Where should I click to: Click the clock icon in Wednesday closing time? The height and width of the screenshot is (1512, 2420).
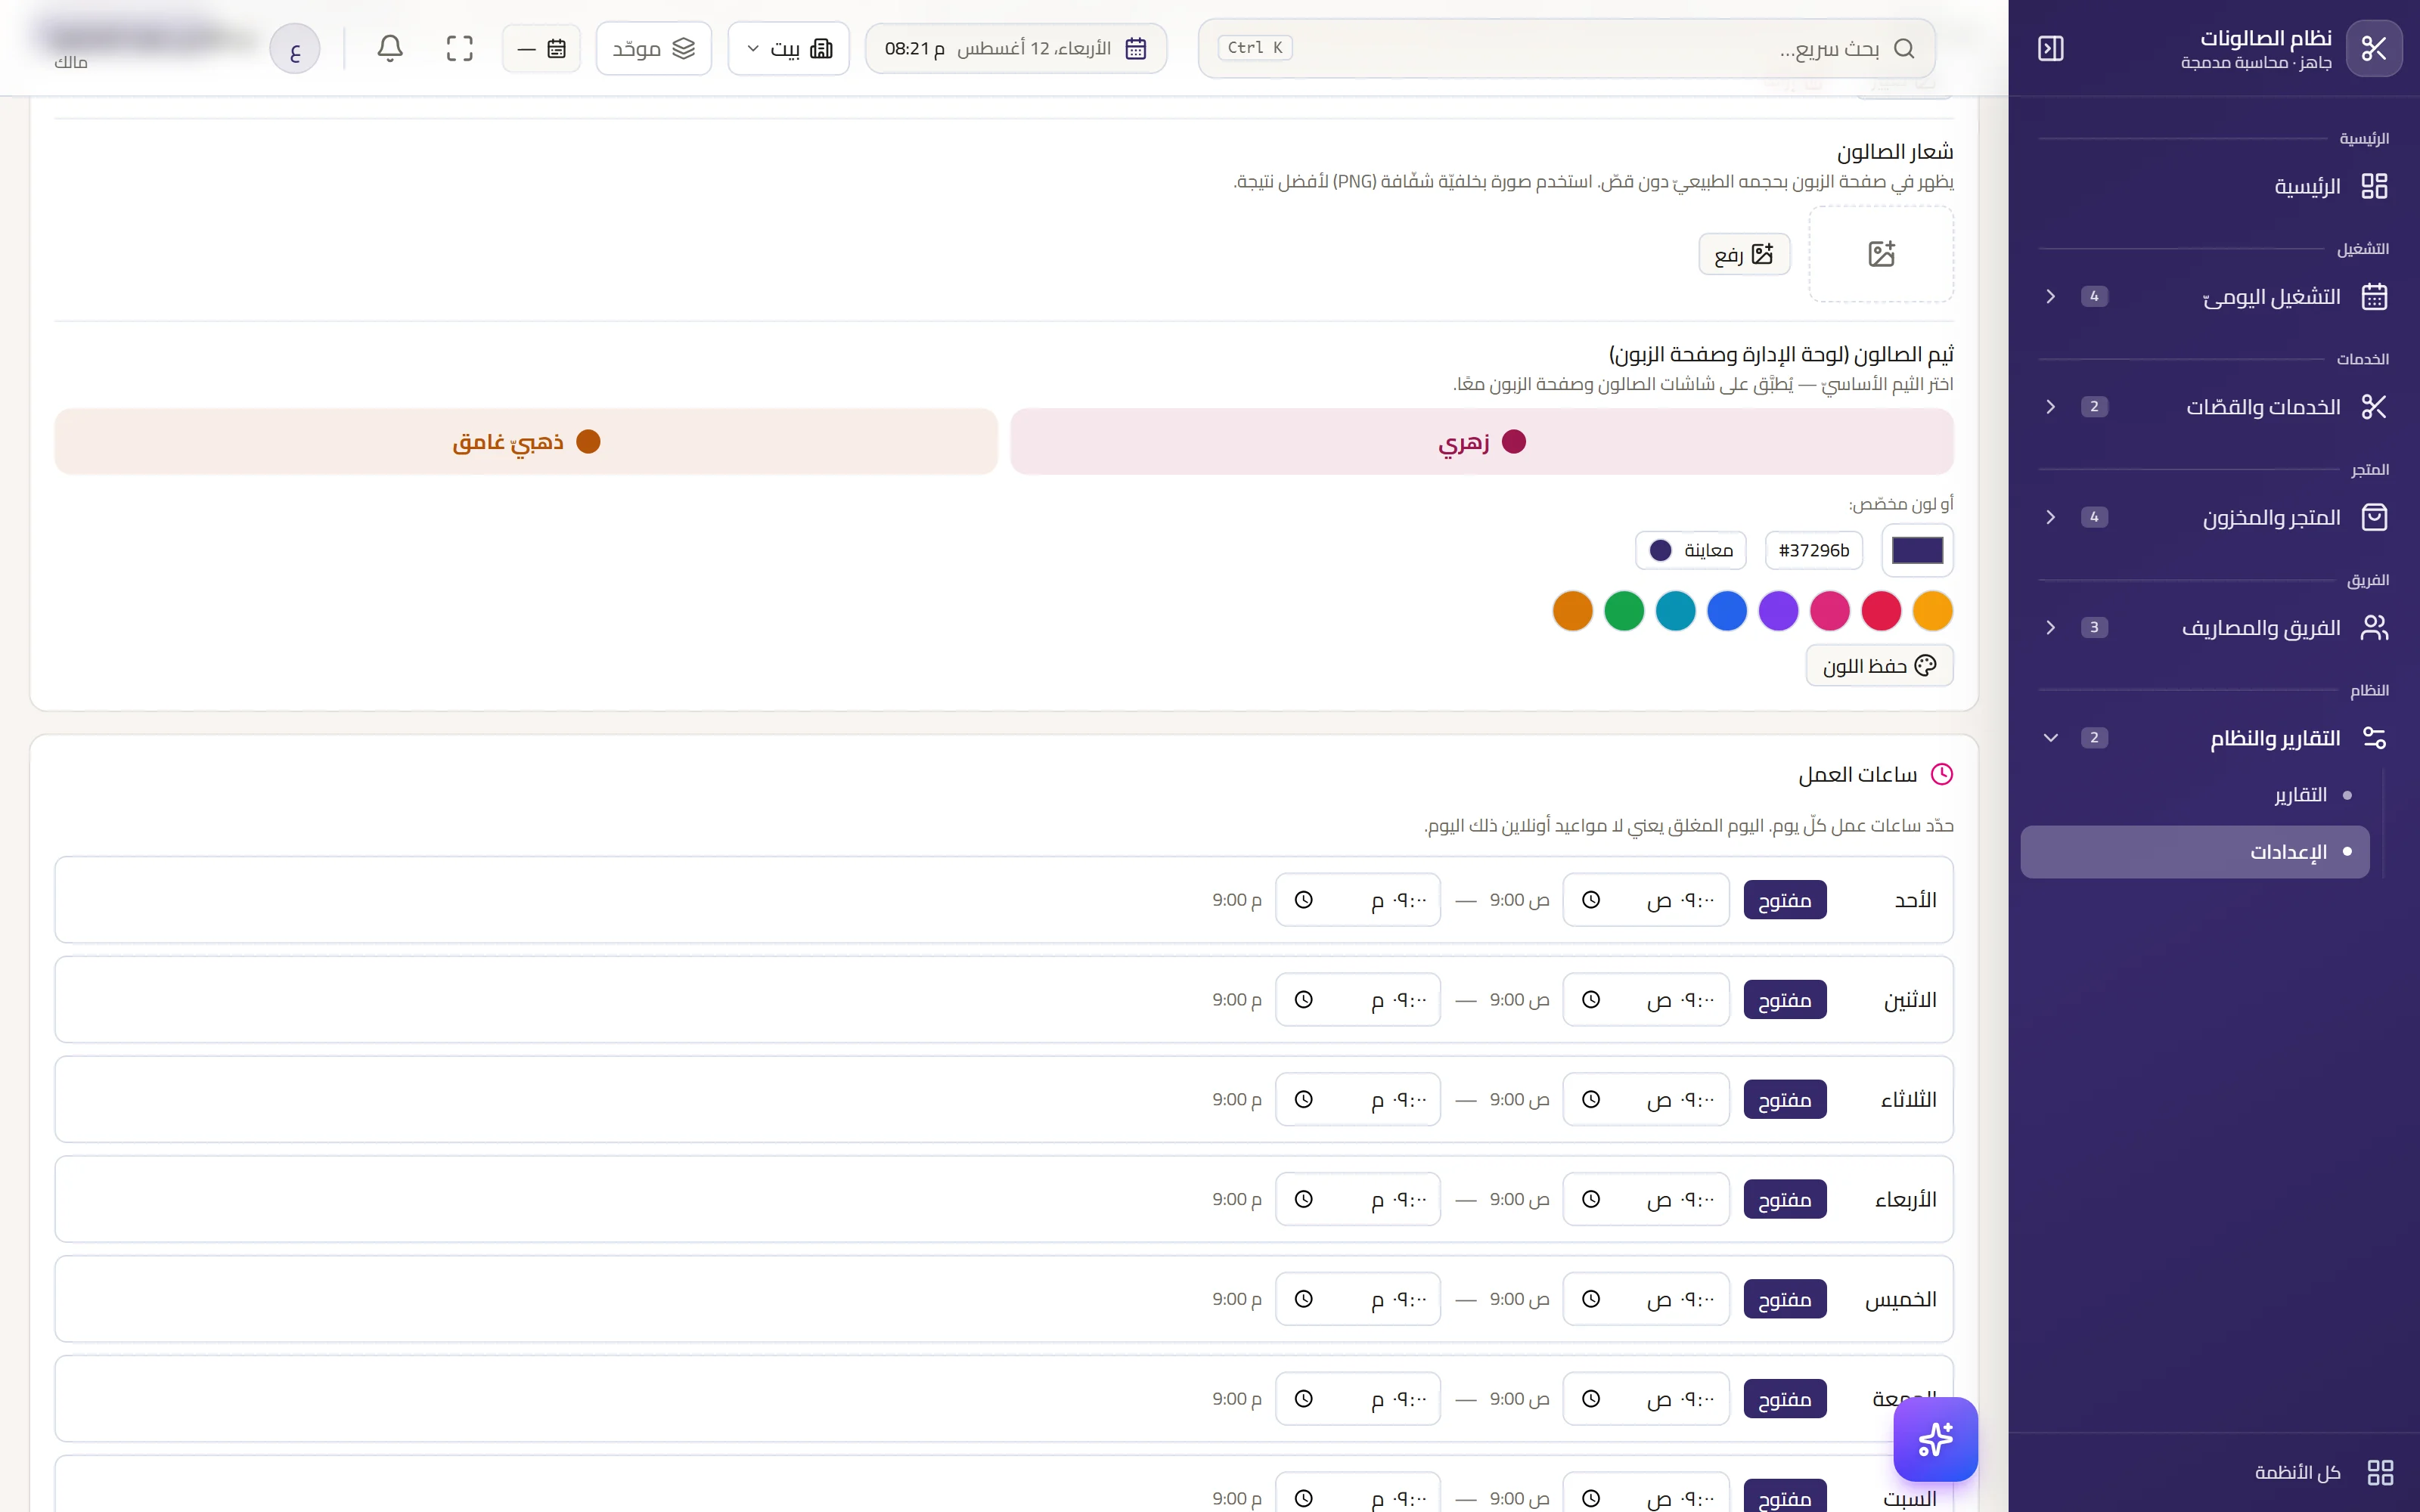click(1304, 1200)
